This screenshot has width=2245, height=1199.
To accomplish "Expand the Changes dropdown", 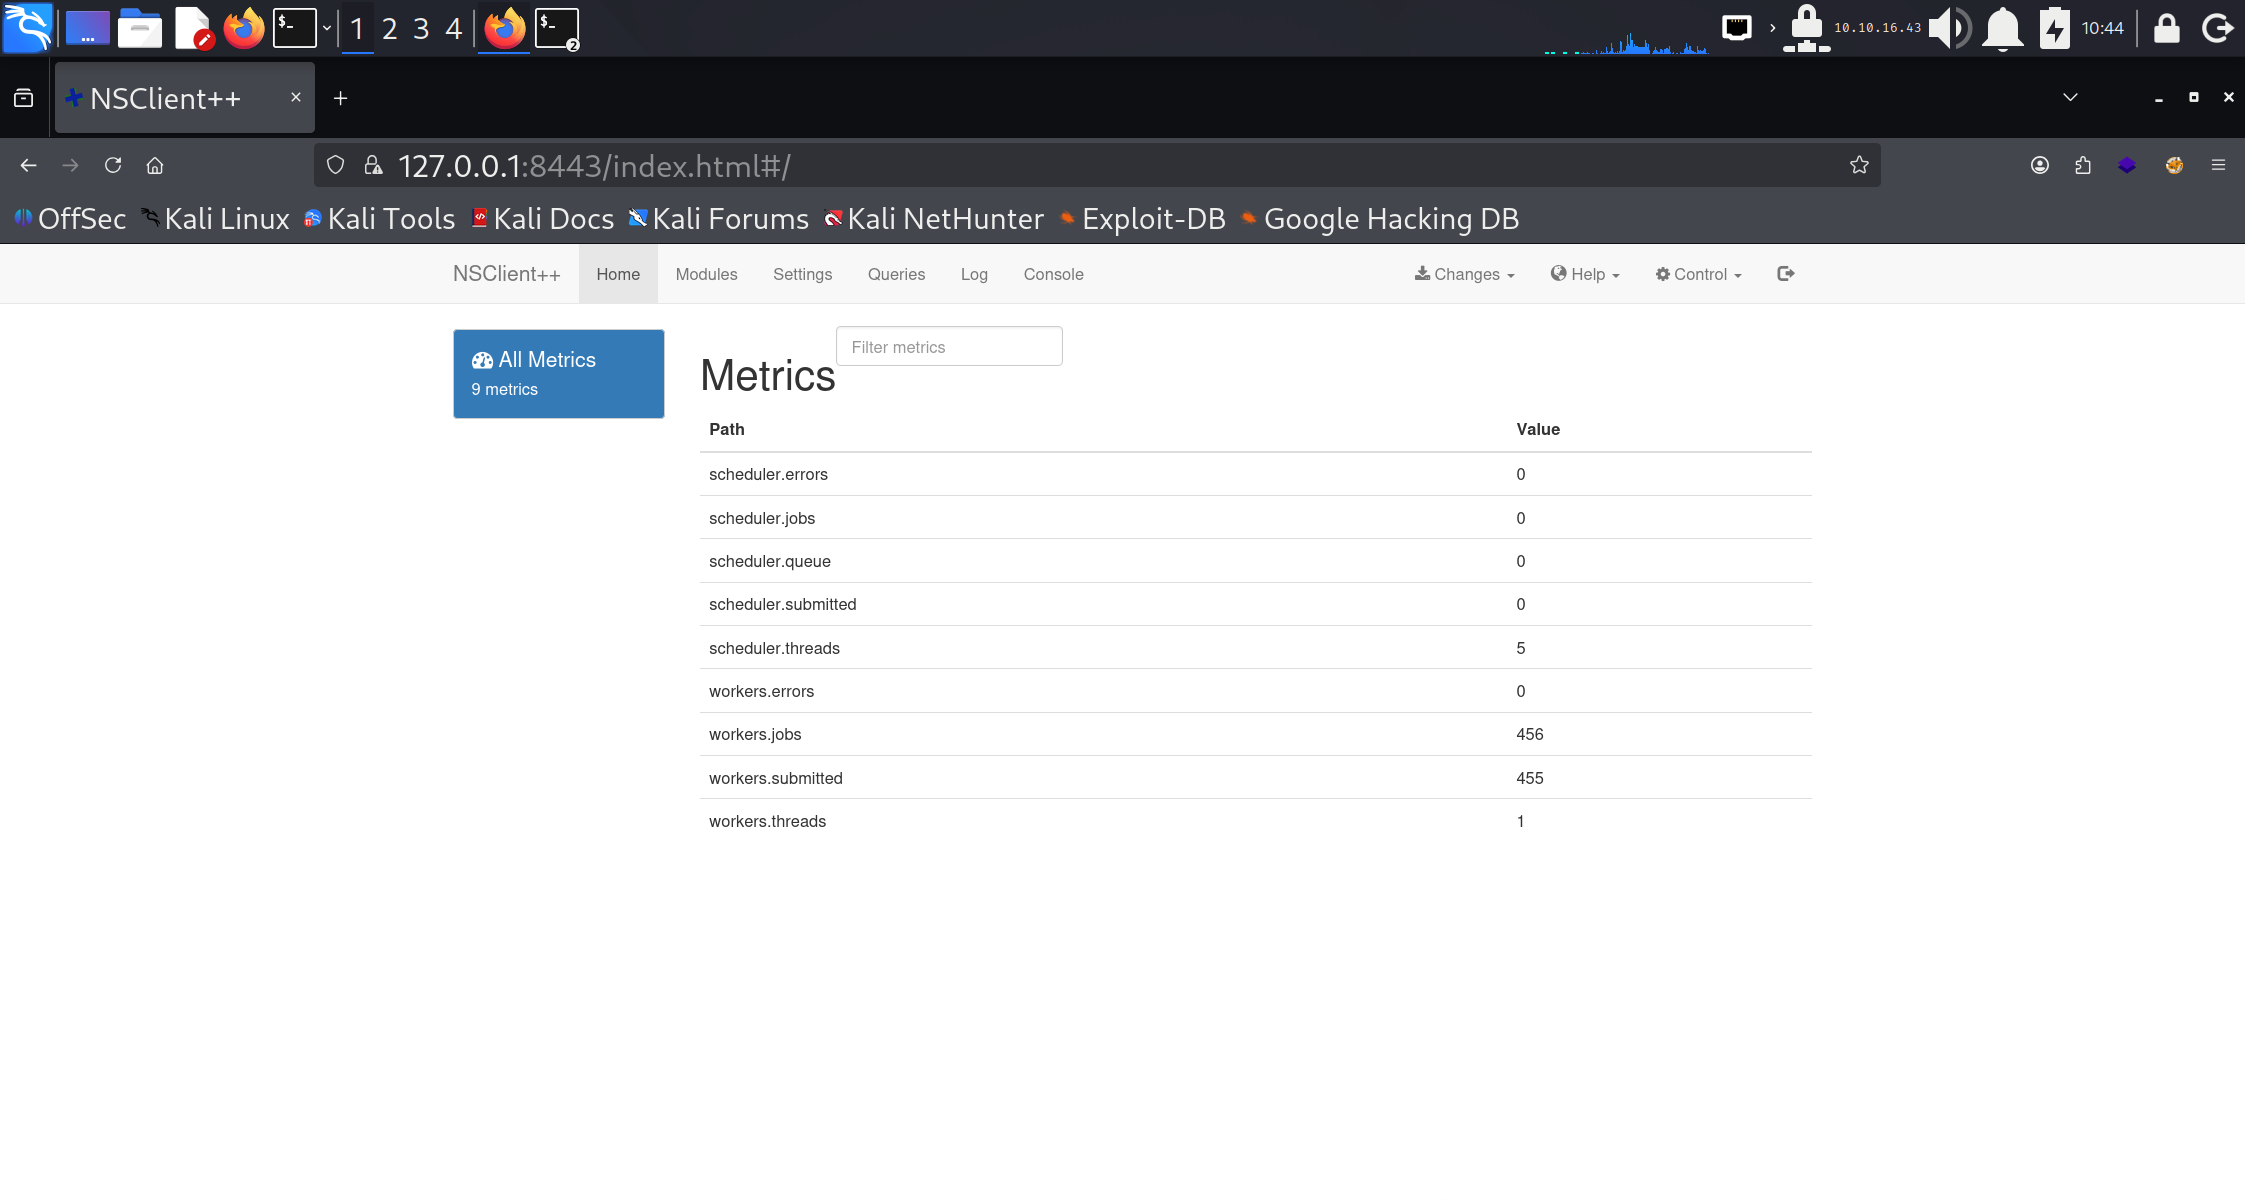I will point(1464,274).
